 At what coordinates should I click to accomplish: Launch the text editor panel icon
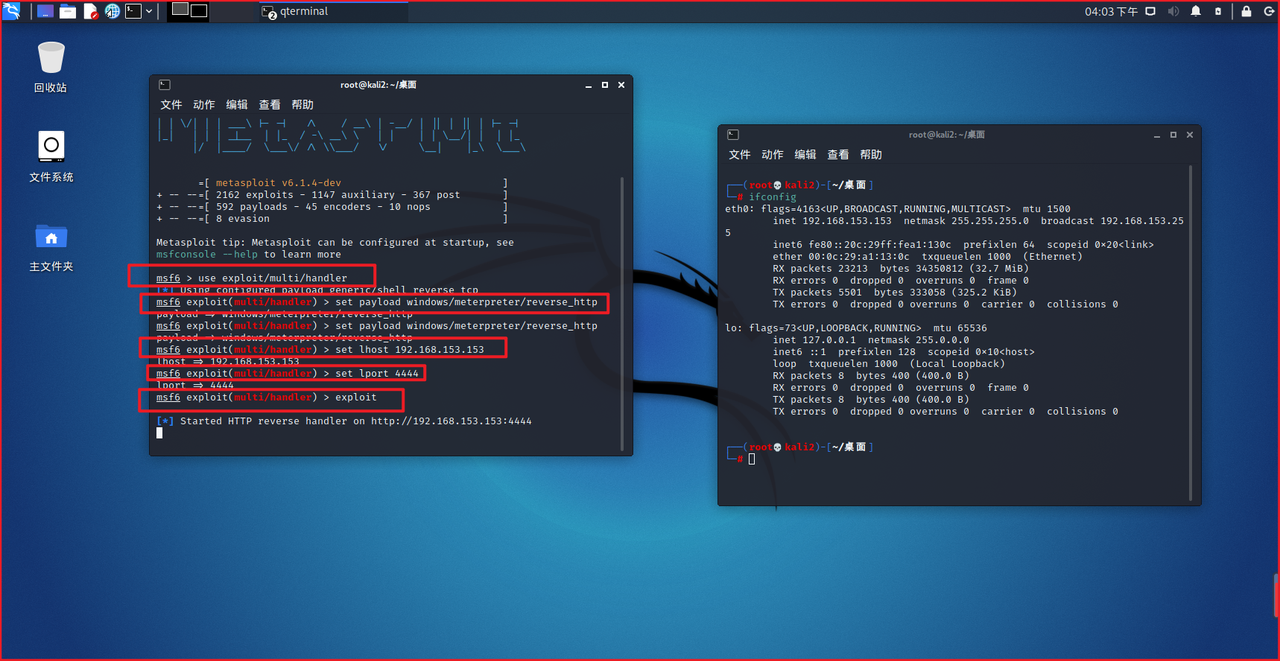point(91,12)
